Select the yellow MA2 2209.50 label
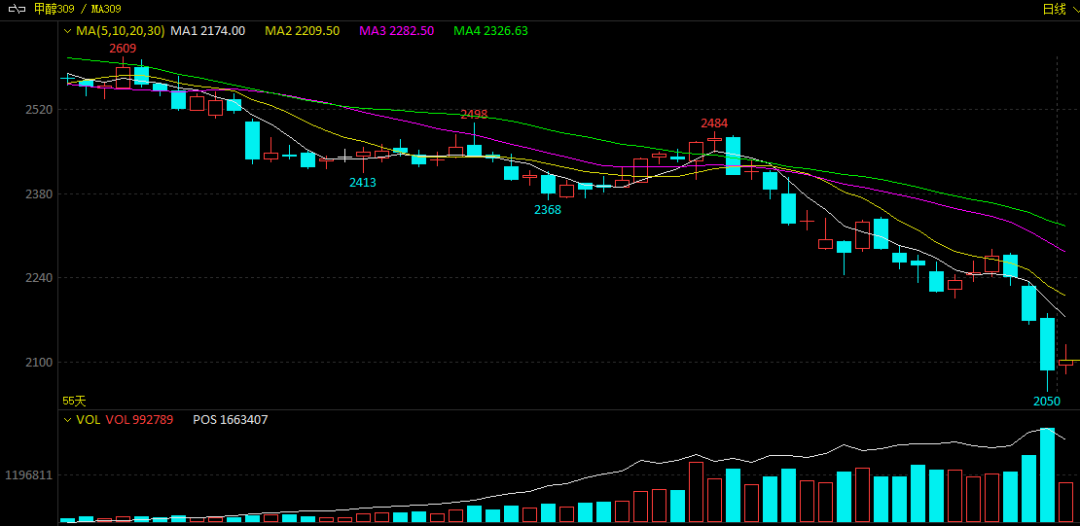 (x=302, y=31)
